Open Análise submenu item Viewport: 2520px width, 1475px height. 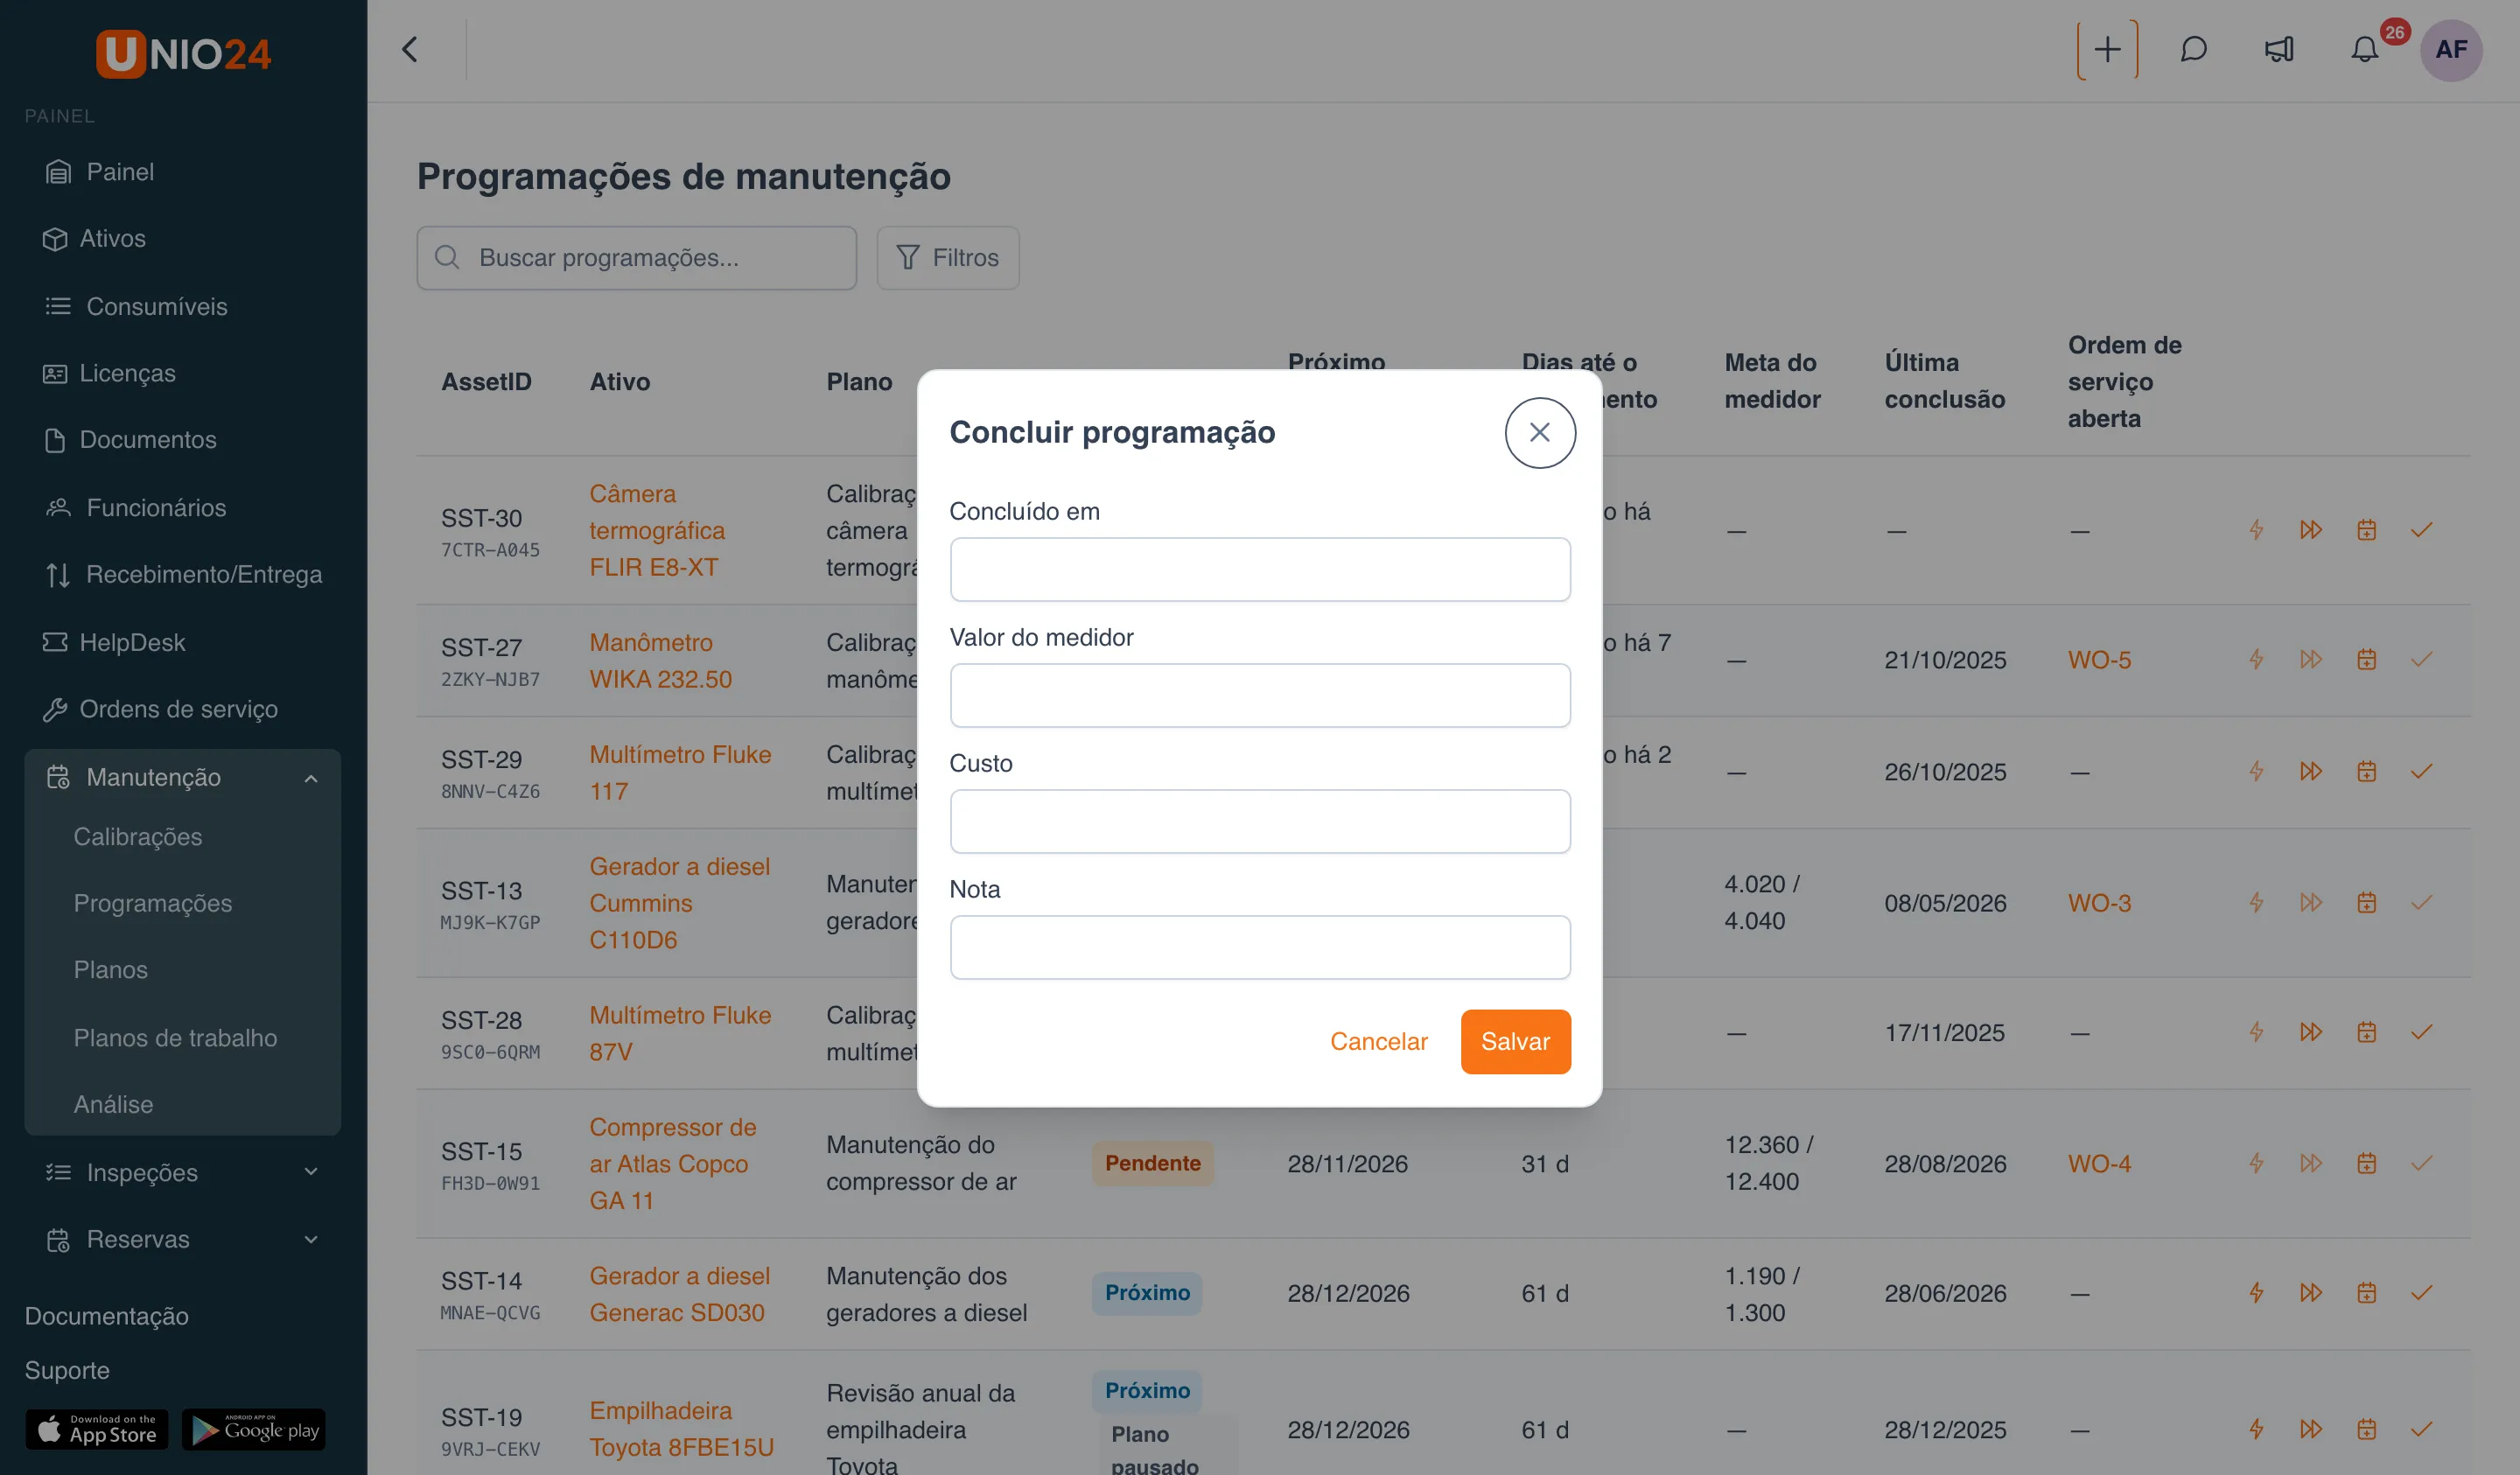tap(113, 1105)
